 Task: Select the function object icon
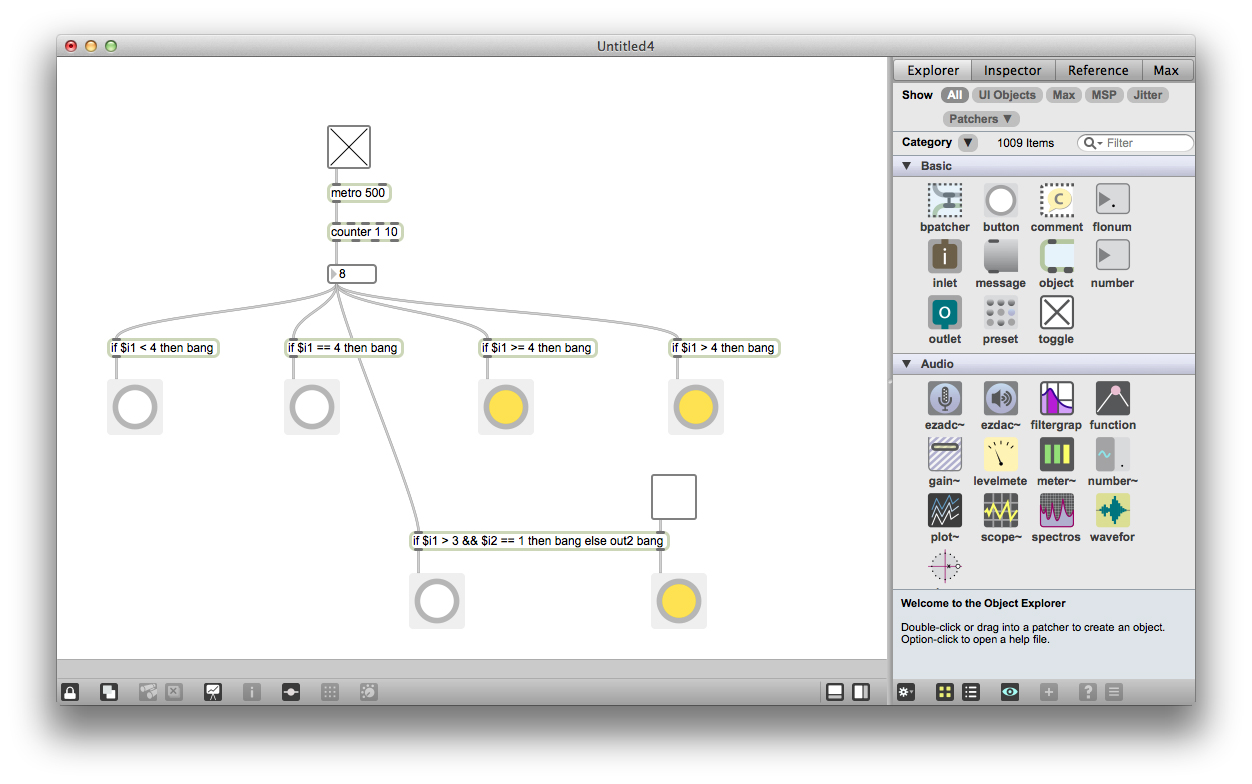click(1113, 398)
